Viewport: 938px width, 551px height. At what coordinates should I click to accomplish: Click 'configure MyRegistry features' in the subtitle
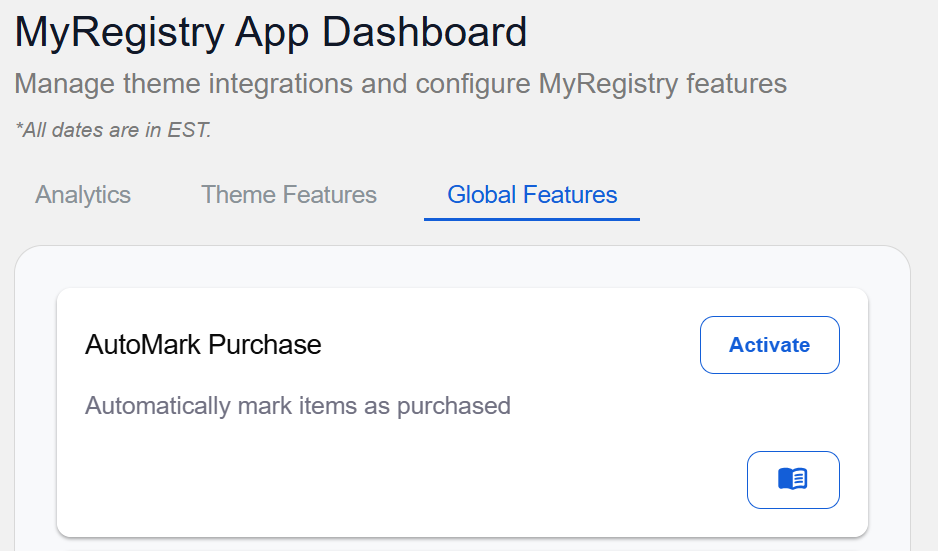point(601,84)
